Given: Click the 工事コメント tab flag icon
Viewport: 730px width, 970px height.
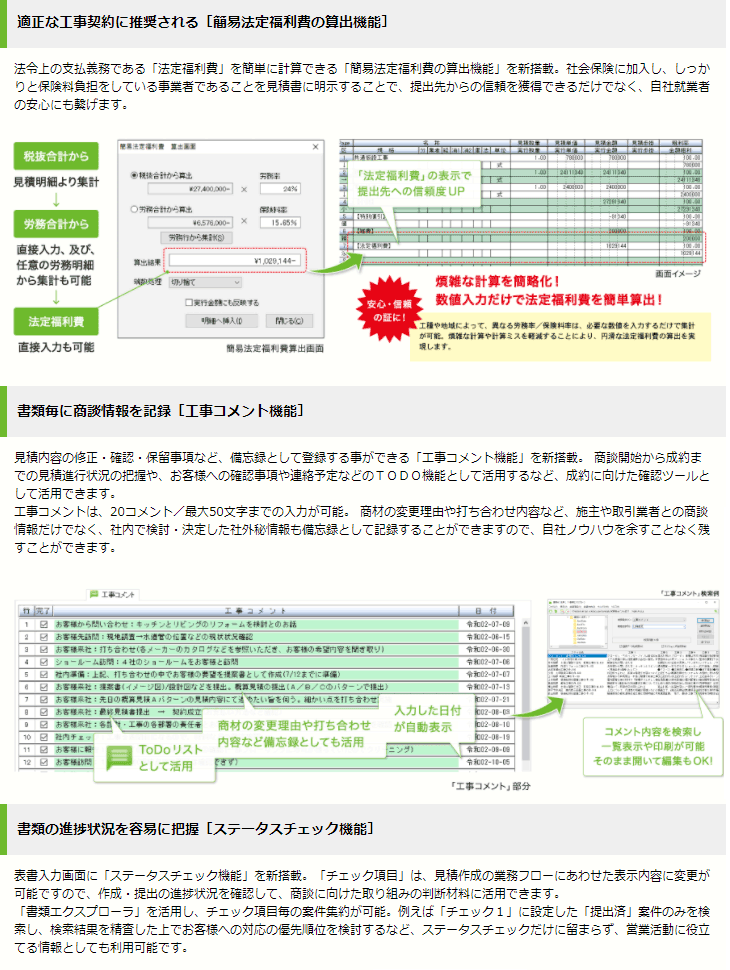Looking at the screenshot, I should coord(94,594).
